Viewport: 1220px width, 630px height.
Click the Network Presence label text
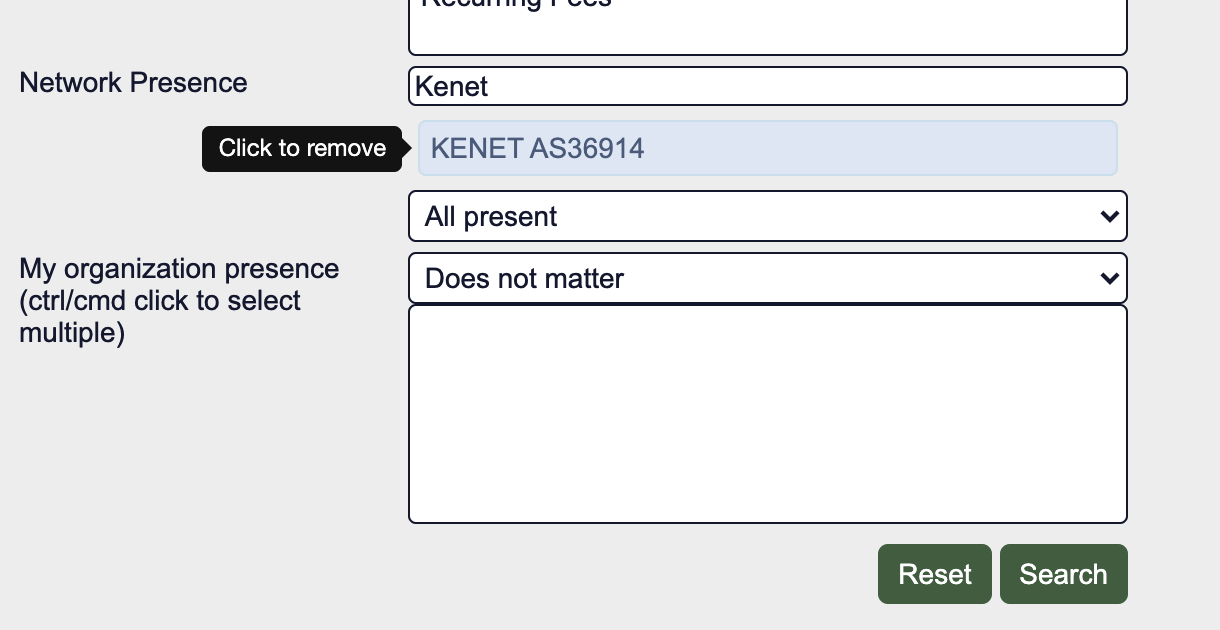pos(133,82)
